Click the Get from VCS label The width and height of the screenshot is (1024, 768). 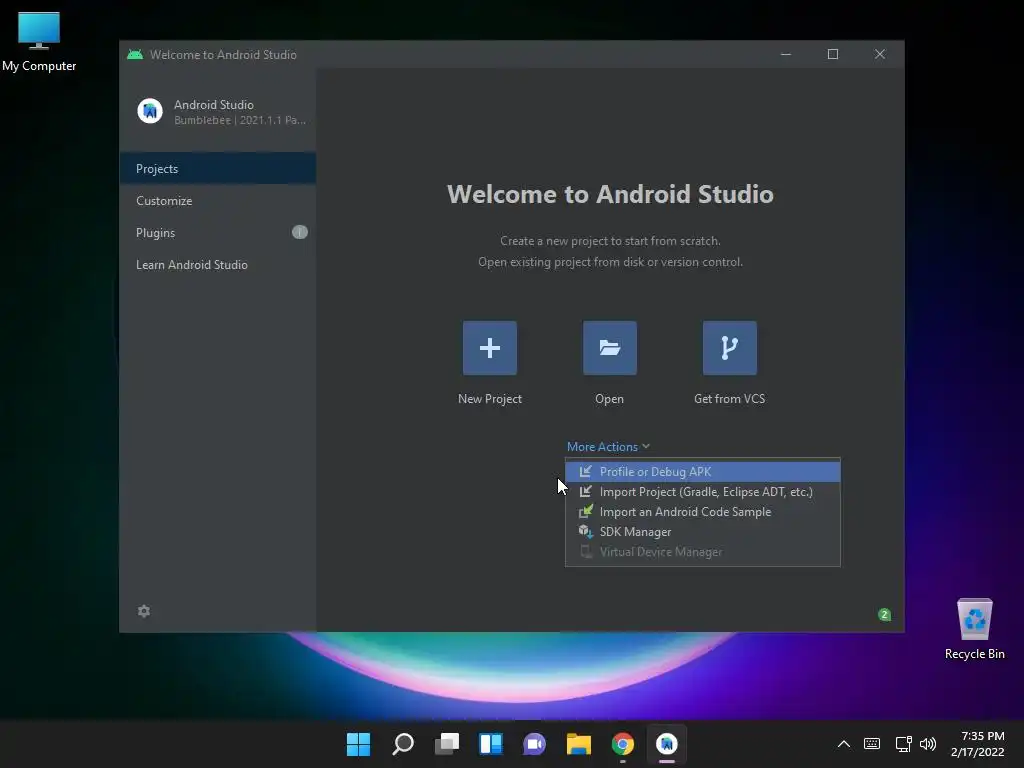click(729, 398)
